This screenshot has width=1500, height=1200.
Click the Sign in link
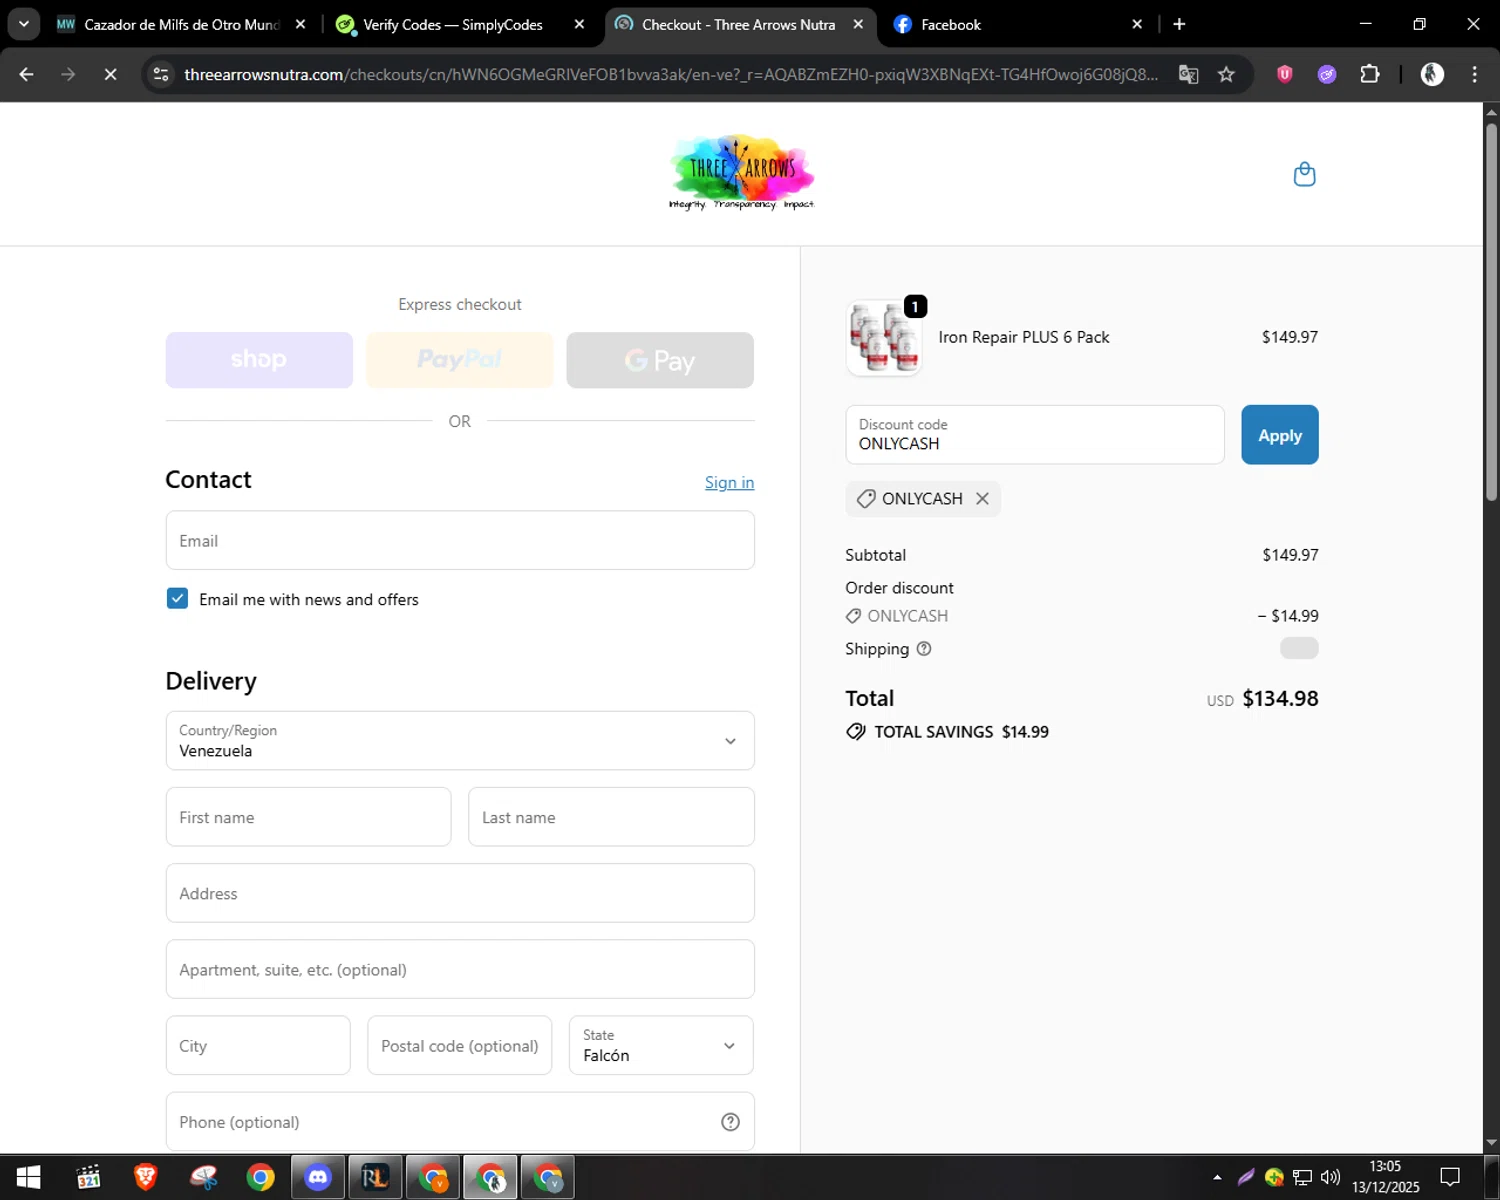coord(729,482)
